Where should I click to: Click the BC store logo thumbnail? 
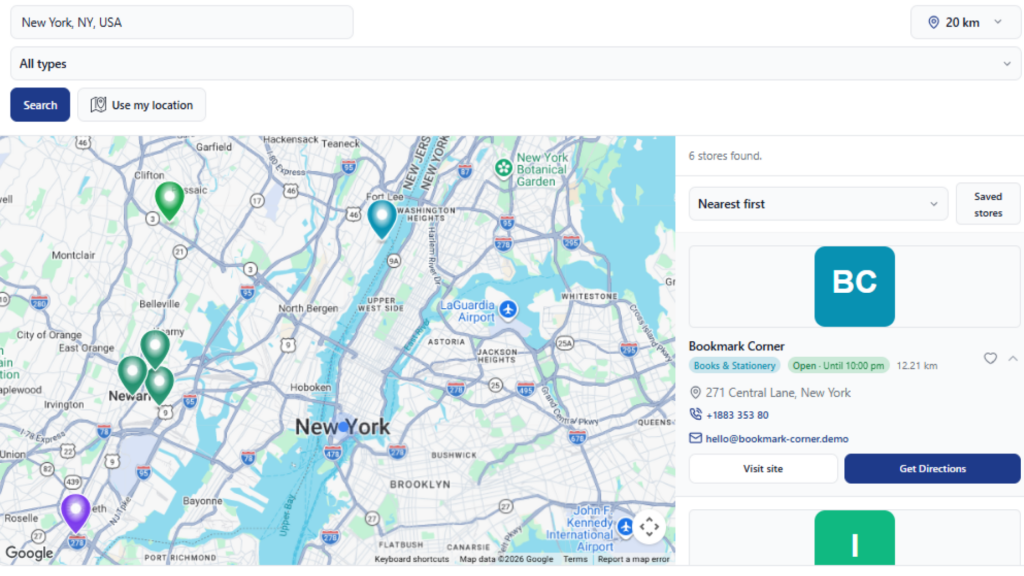(854, 286)
